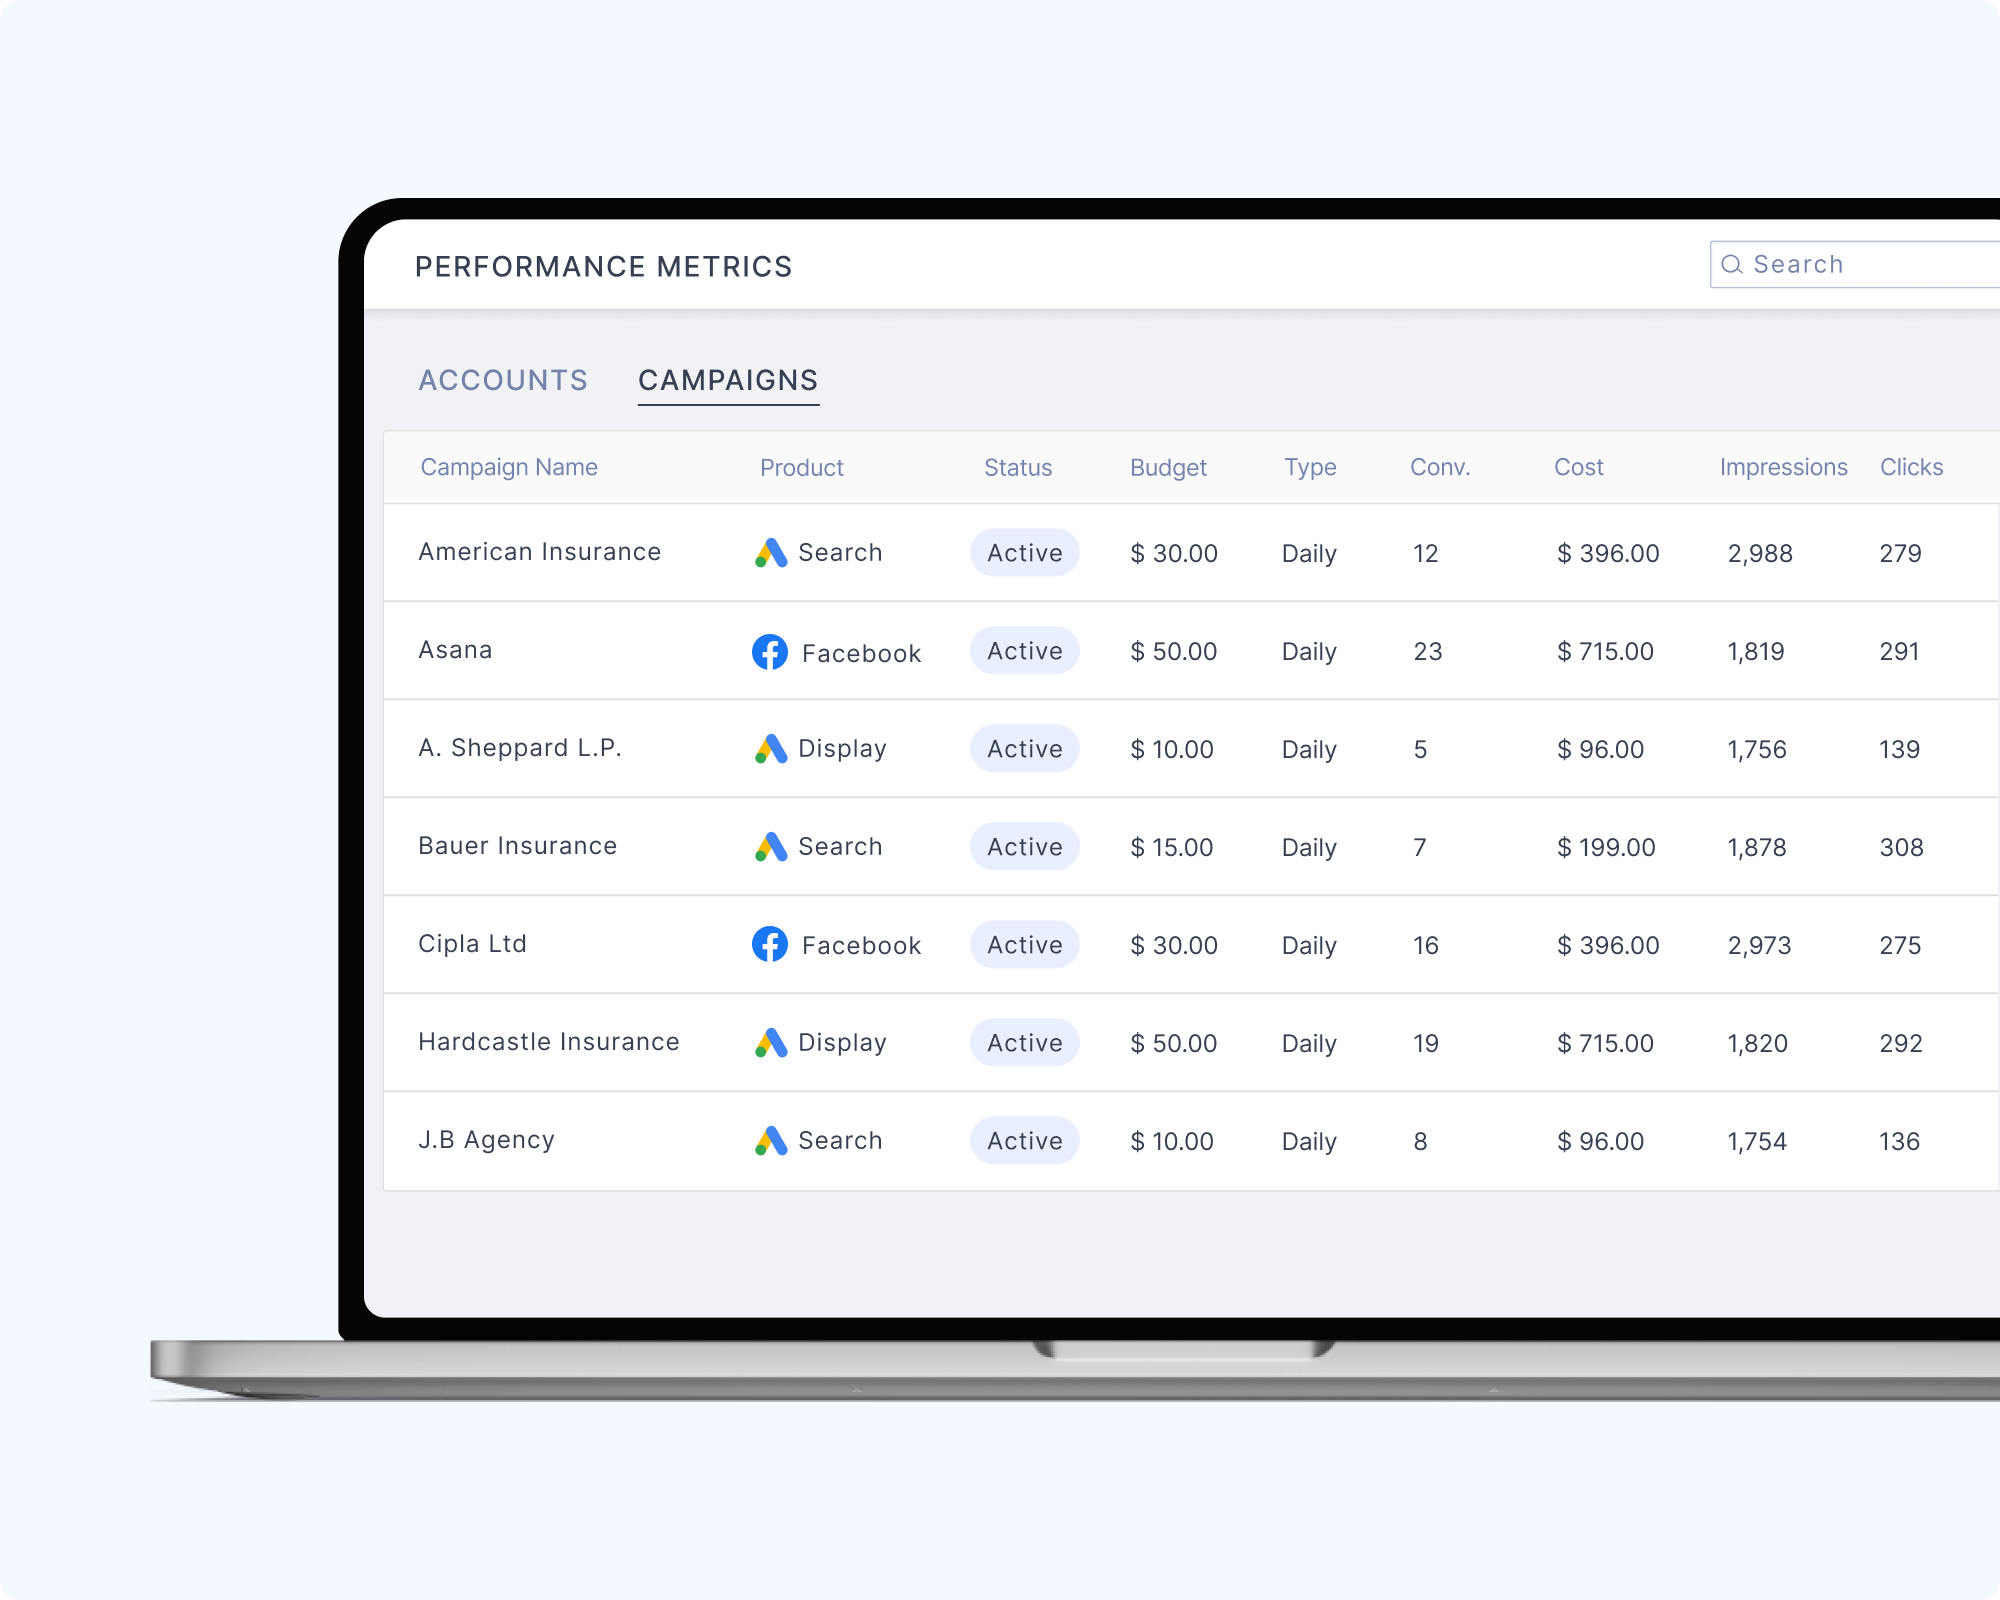Click Google Ads icon in American Insurance row
Screen dimensions: 2000x1600
click(770, 553)
